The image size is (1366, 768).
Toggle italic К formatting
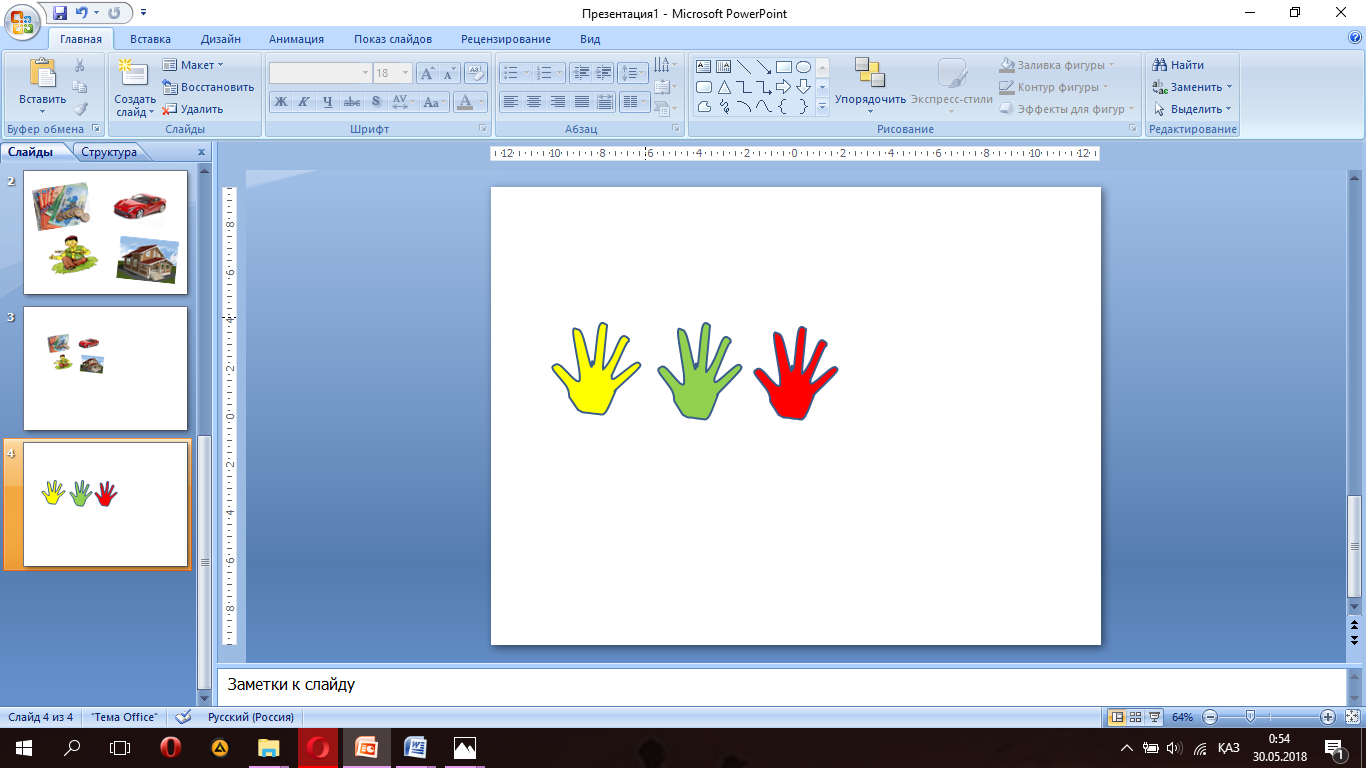(x=304, y=102)
